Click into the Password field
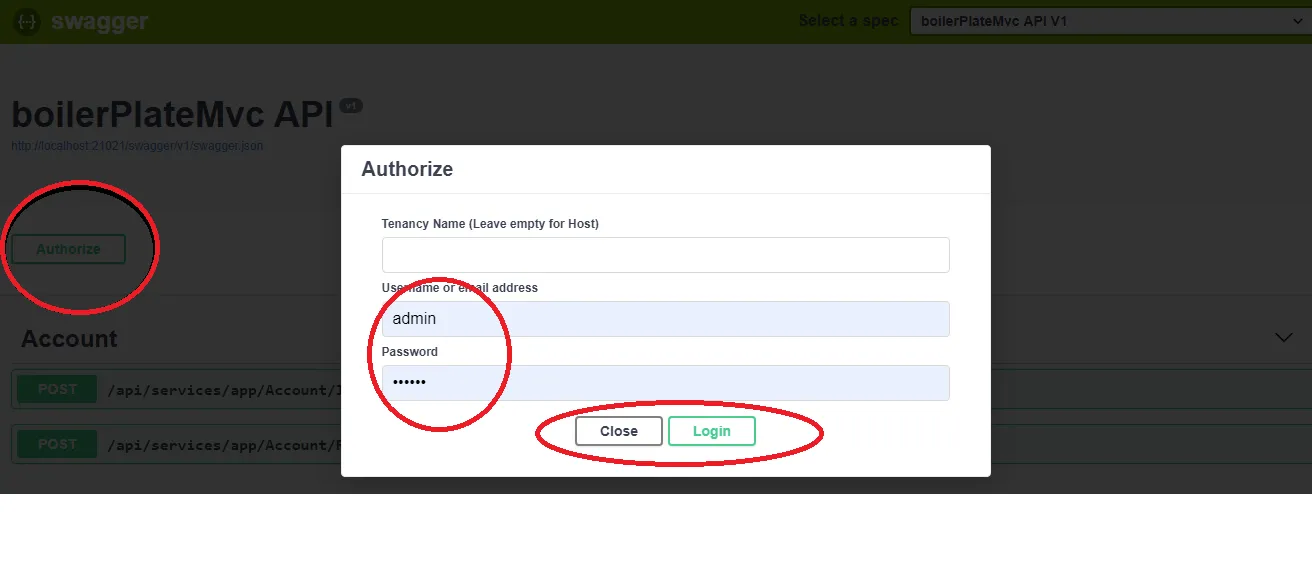 pos(665,383)
